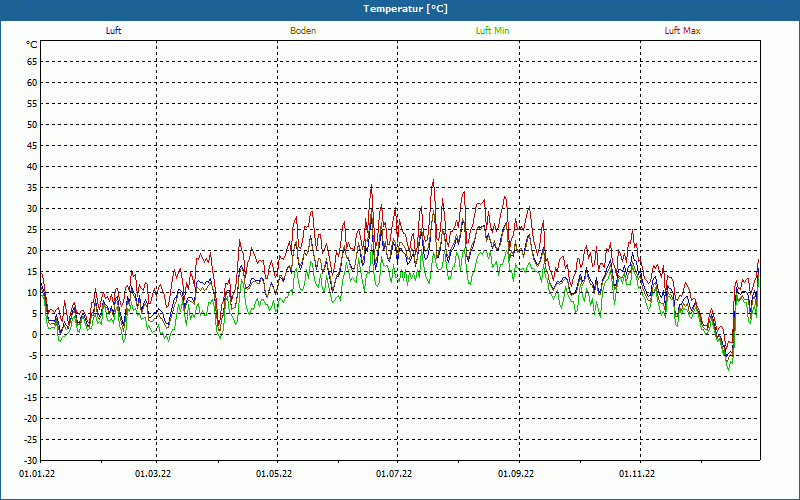Click the 65 value on y-axis
This screenshot has width=800, height=500.
click(31, 61)
